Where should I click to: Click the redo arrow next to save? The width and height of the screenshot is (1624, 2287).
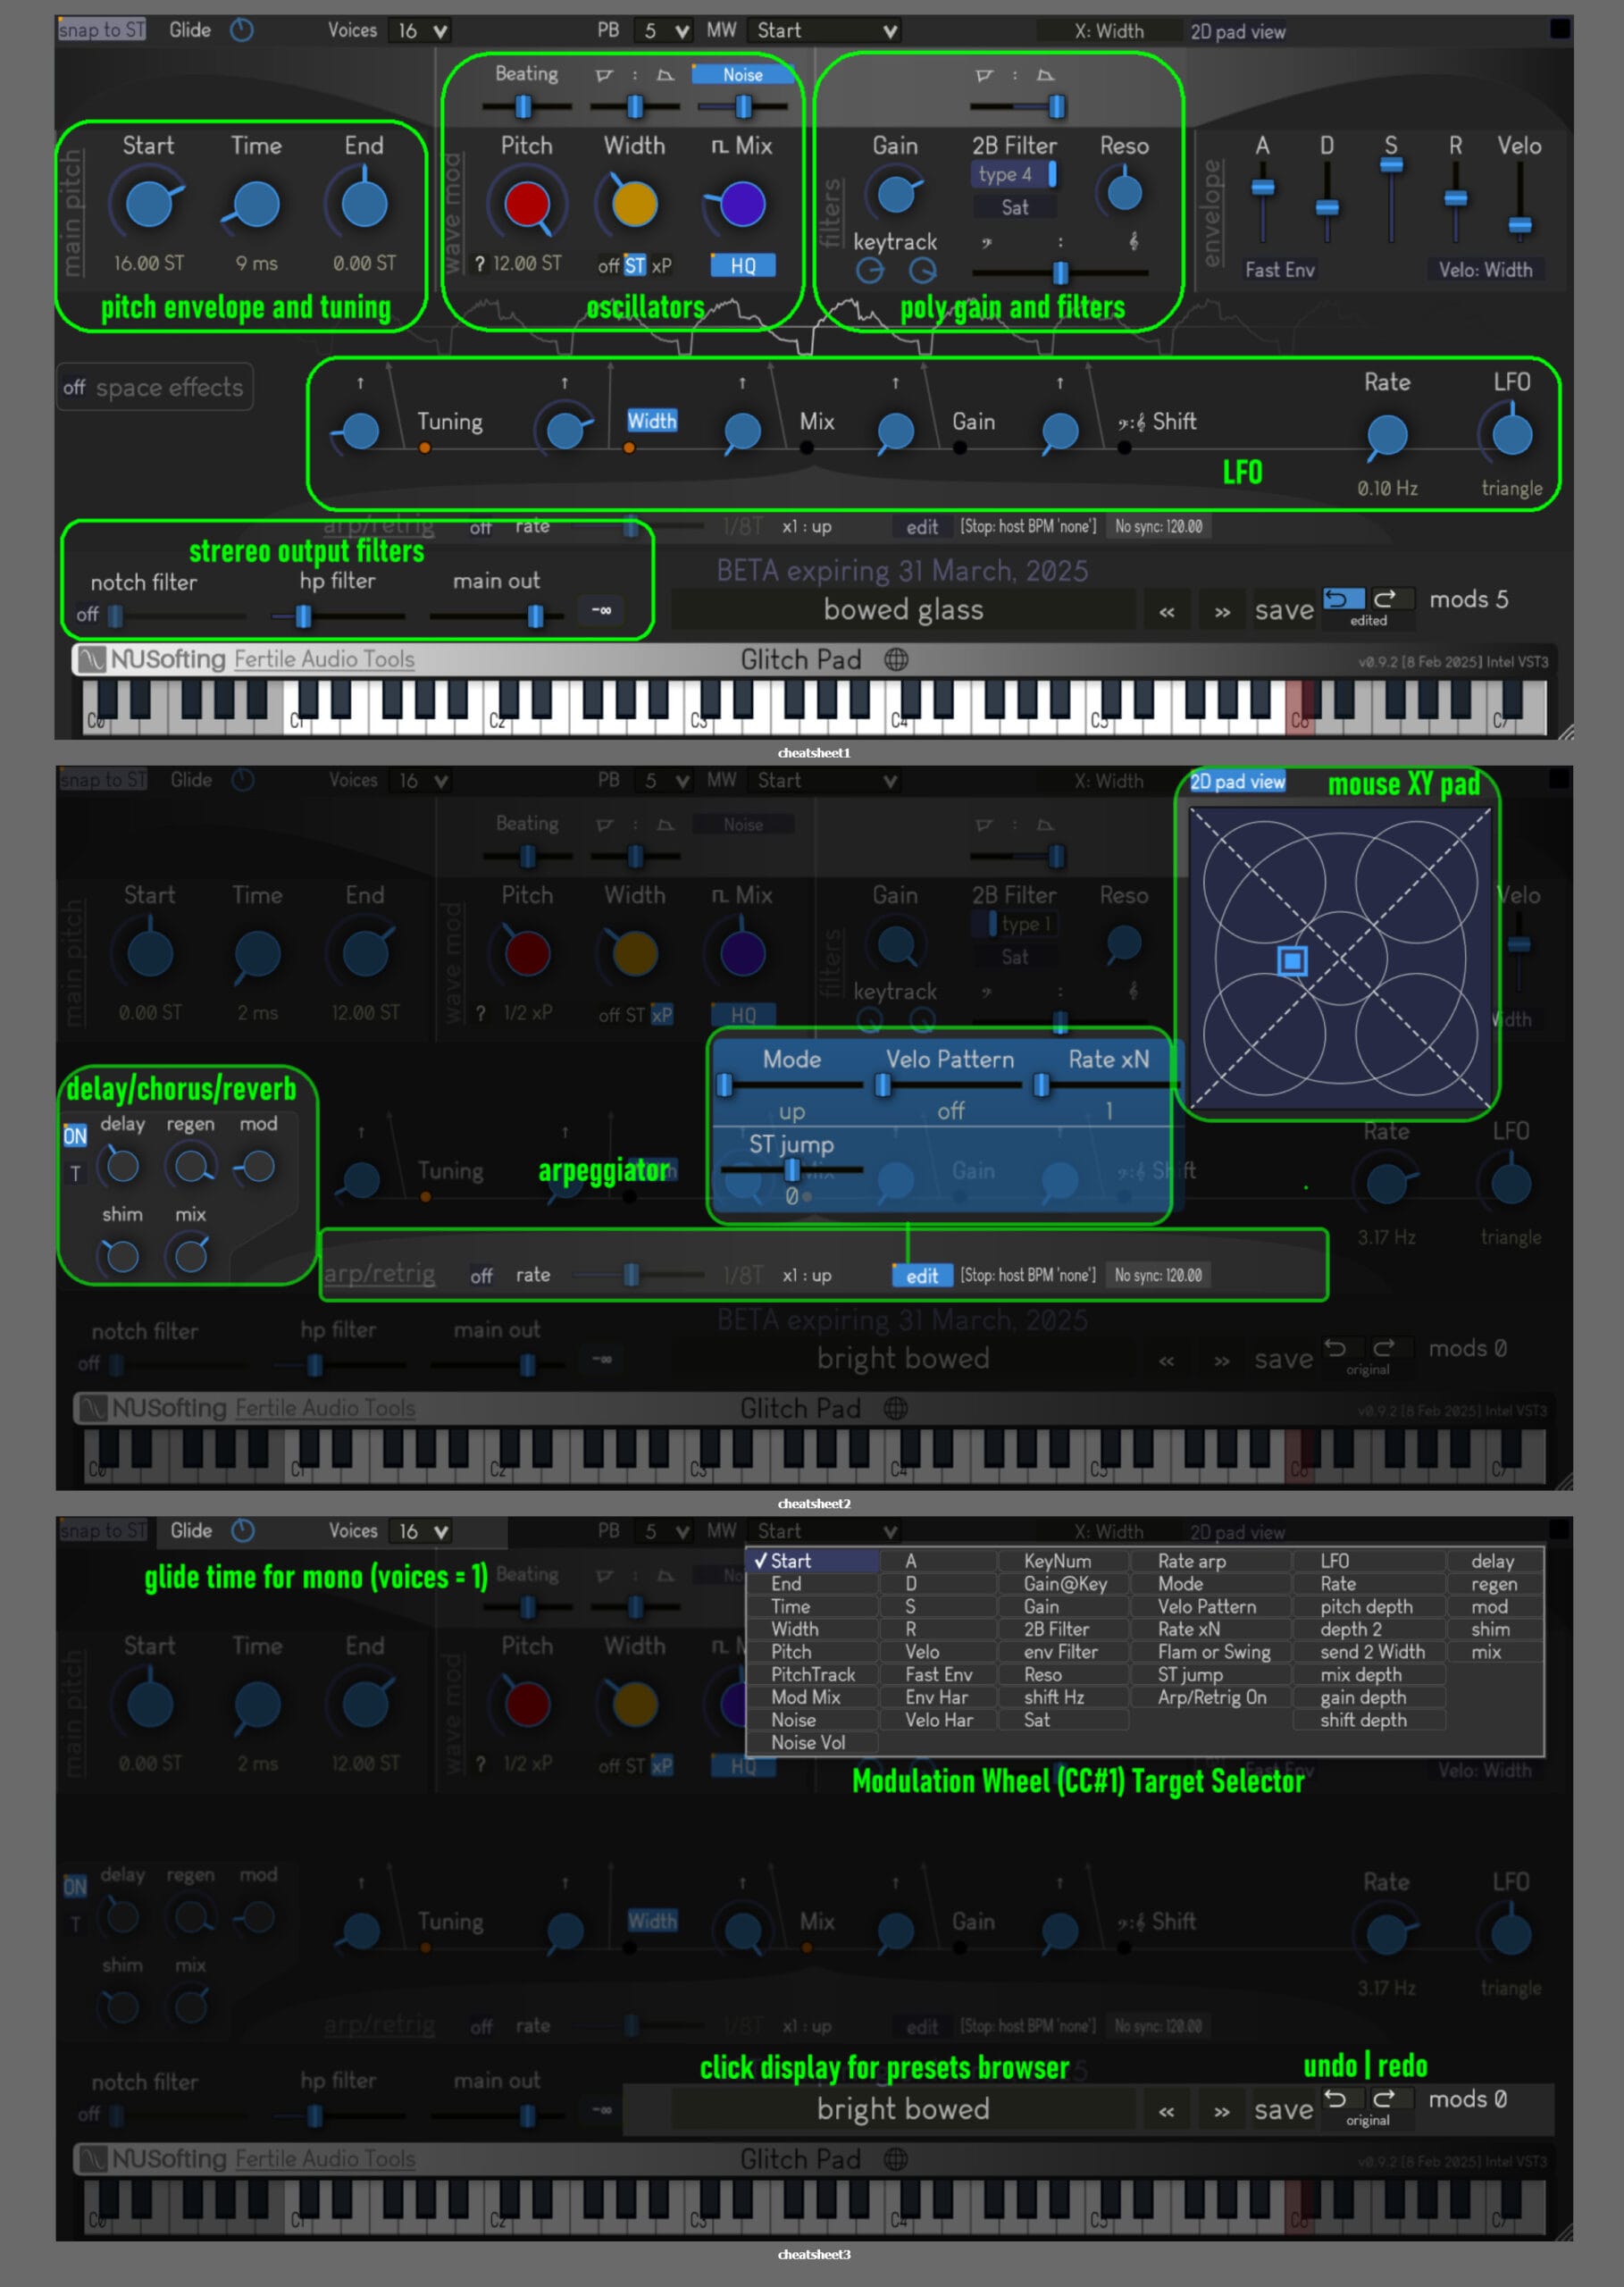click(x=1388, y=597)
